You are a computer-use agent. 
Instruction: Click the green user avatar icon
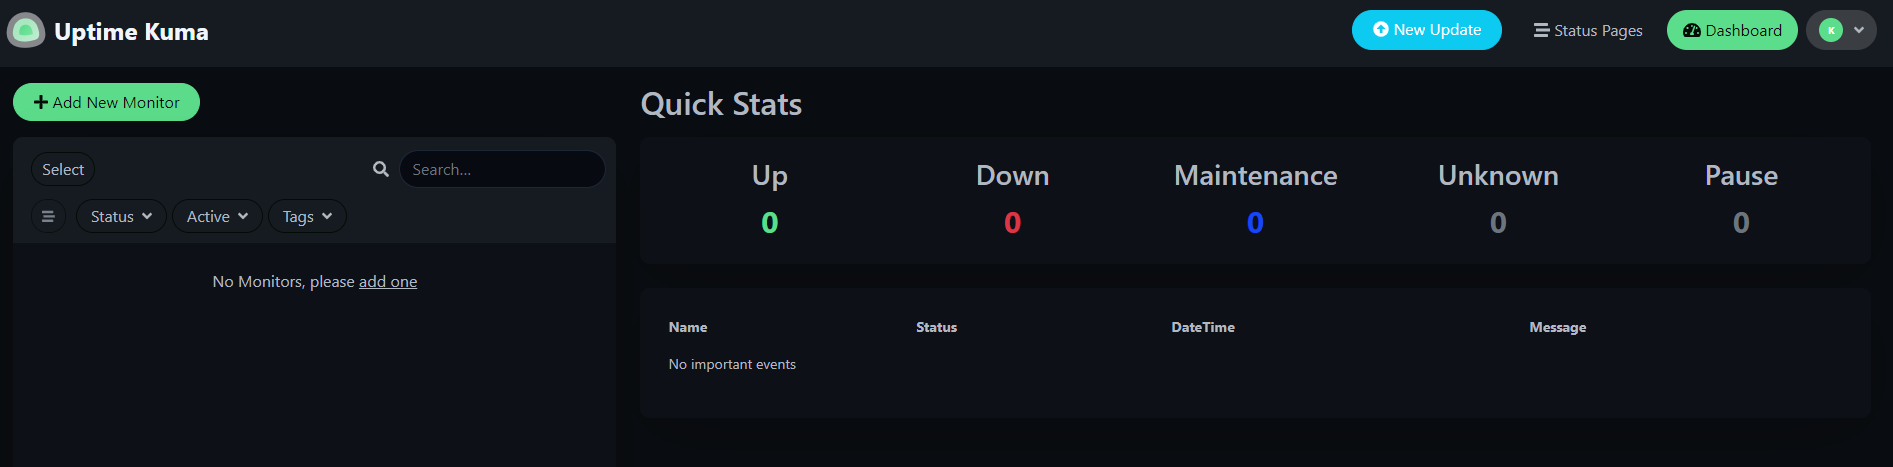coord(1831,30)
